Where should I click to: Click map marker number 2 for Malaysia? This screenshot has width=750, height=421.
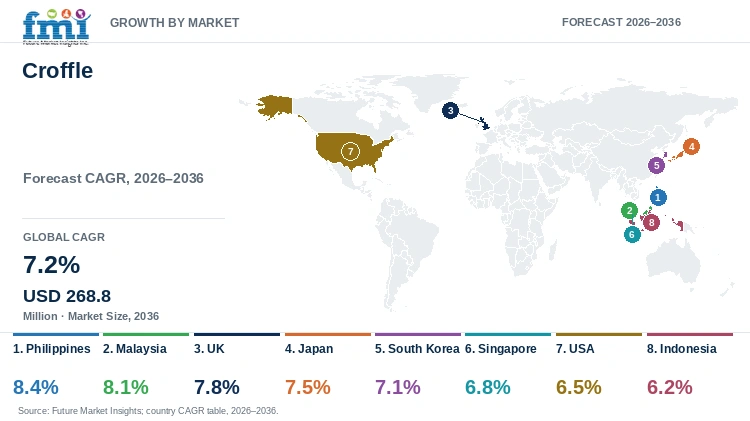(x=629, y=210)
